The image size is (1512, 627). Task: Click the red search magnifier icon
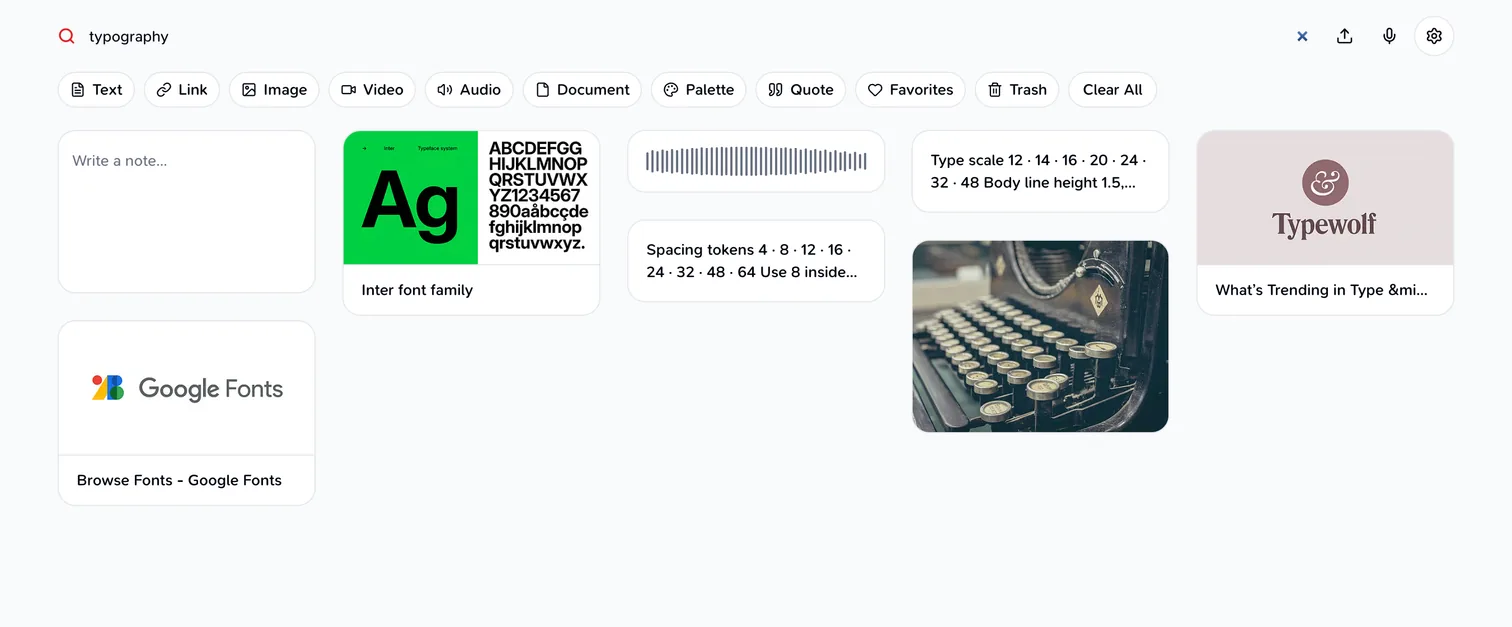tap(67, 36)
